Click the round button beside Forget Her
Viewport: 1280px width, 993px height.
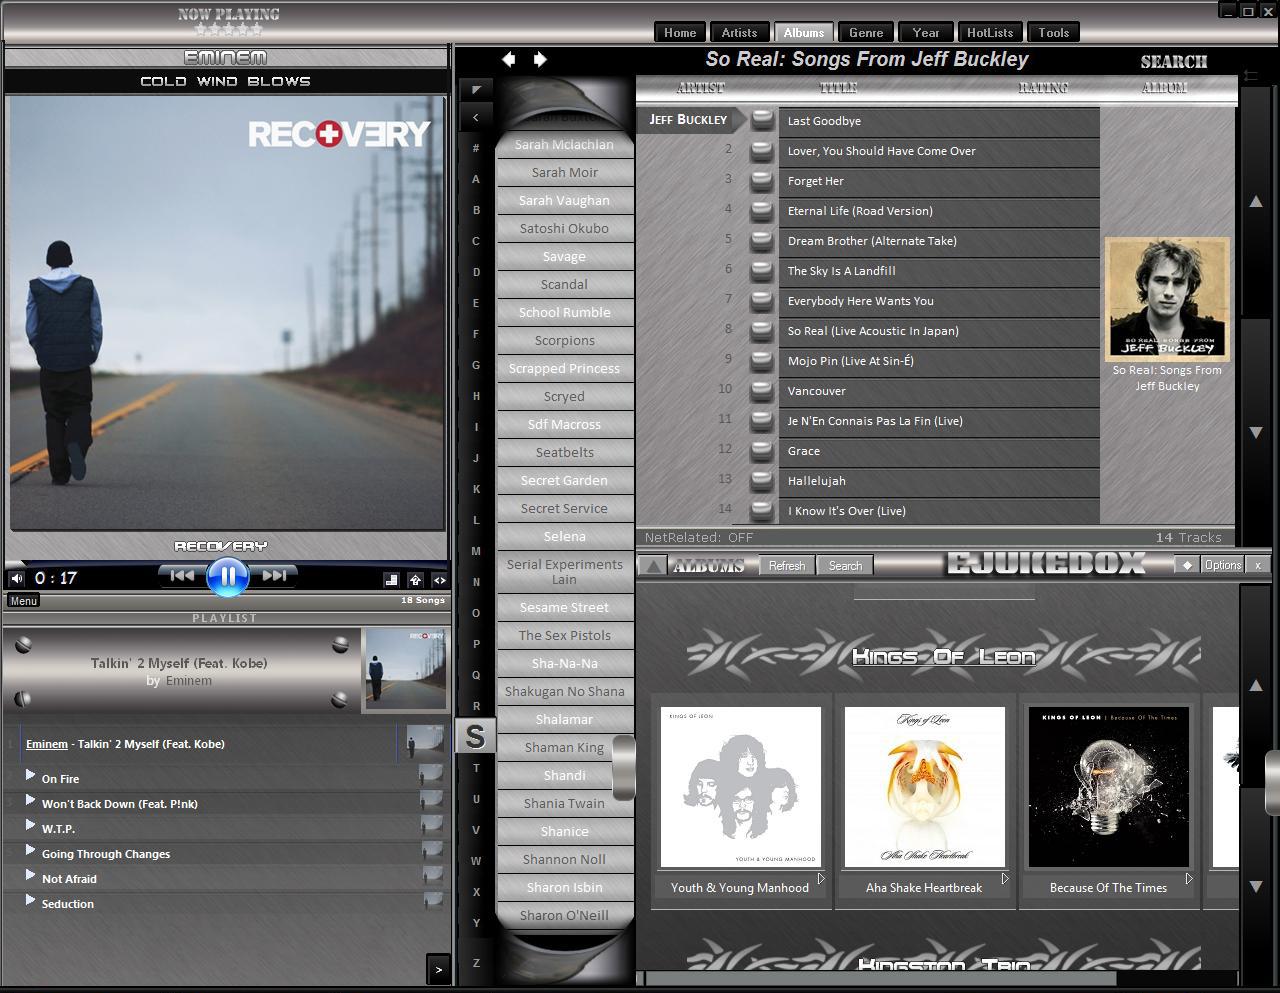pos(762,180)
